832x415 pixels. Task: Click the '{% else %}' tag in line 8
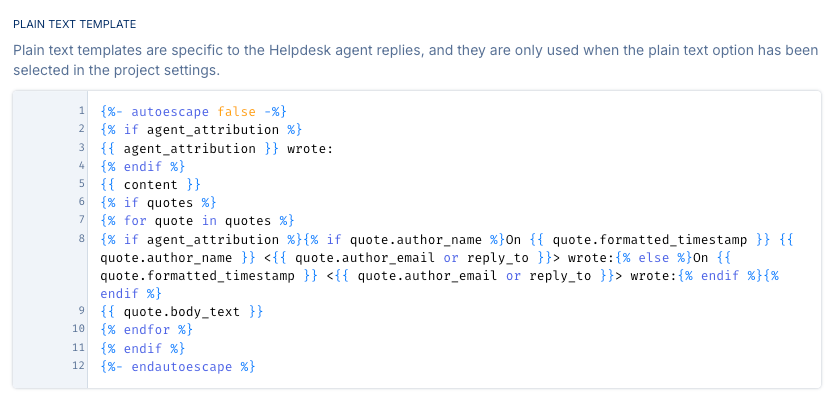point(655,257)
